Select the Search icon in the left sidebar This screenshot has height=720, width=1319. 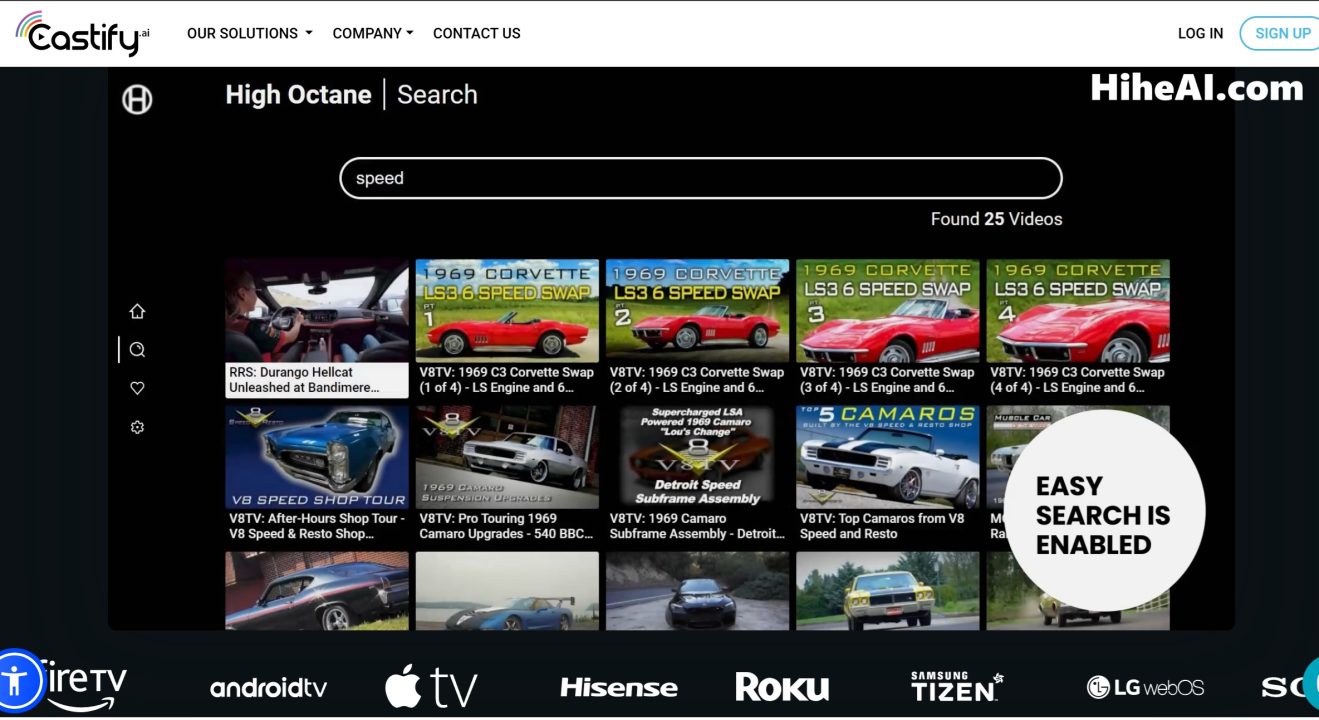(x=137, y=349)
